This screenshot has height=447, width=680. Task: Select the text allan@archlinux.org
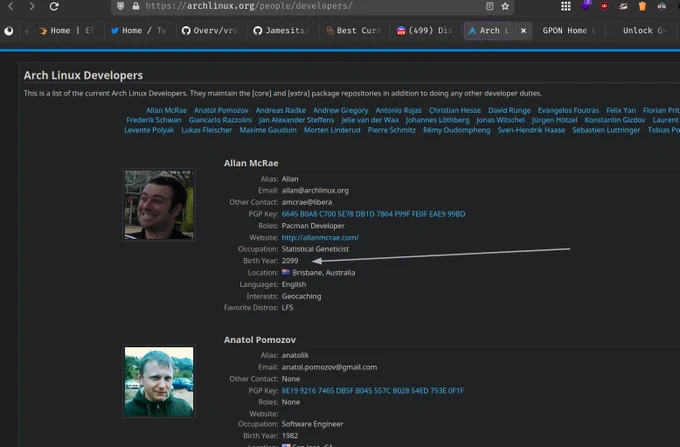(315, 190)
